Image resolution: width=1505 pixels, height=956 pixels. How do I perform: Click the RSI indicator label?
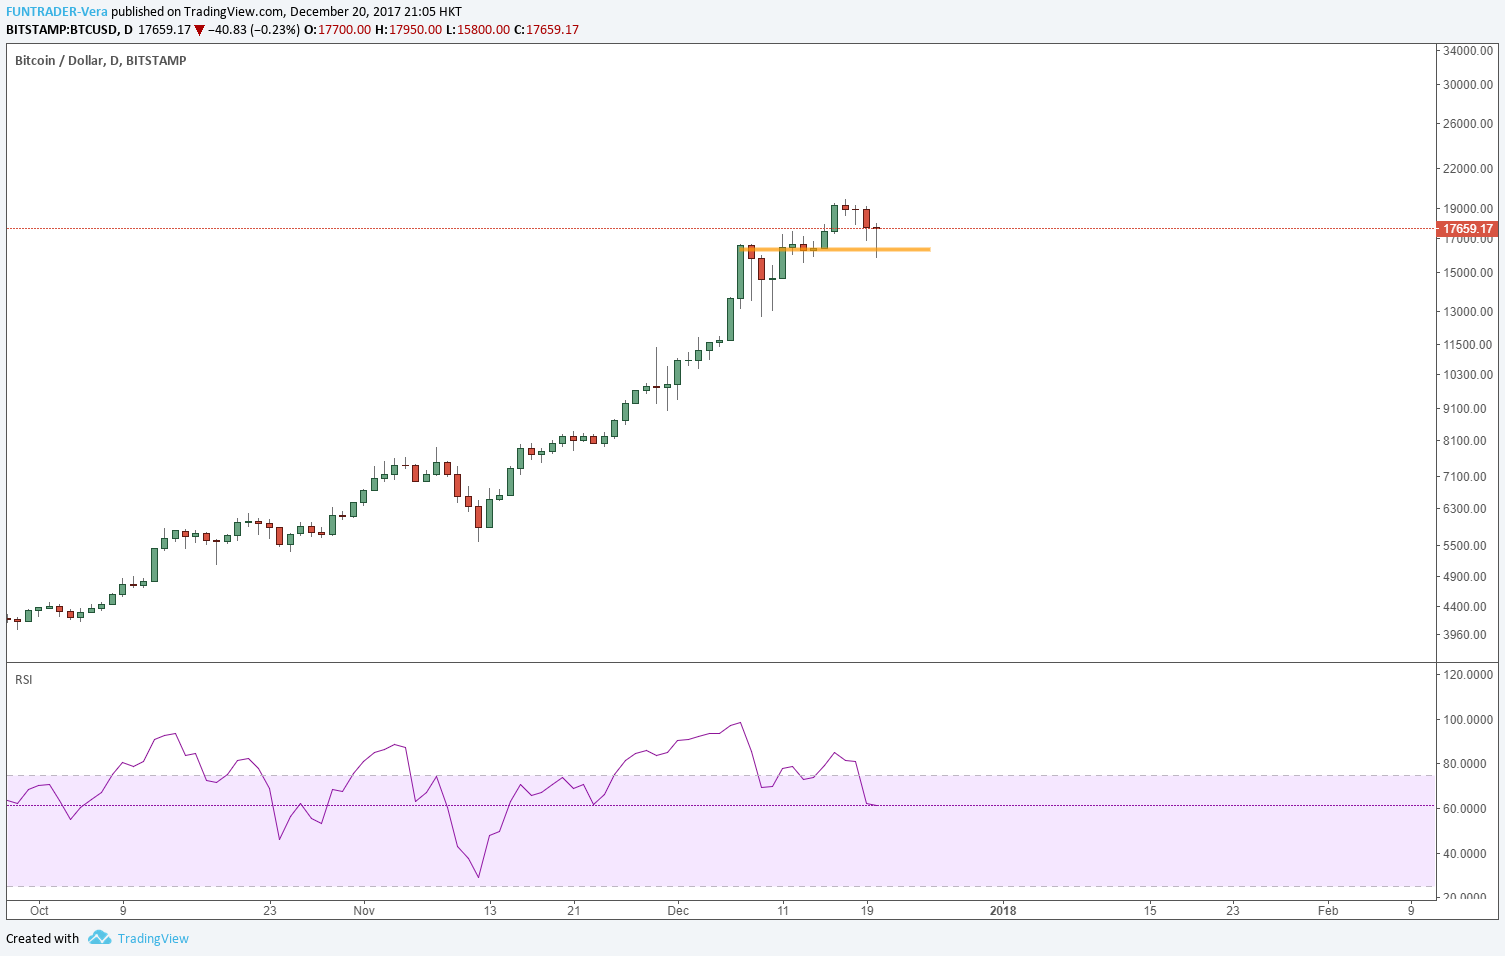click(x=23, y=680)
